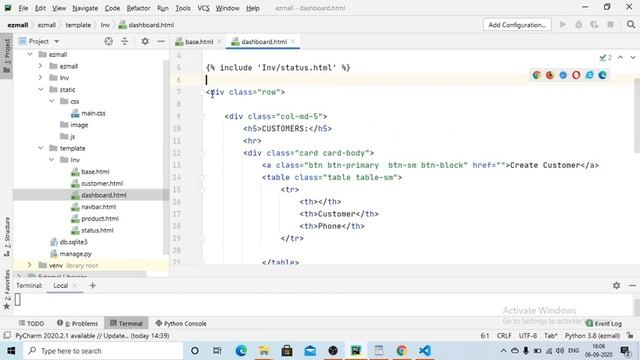Open Windows Start menu

[11, 351]
